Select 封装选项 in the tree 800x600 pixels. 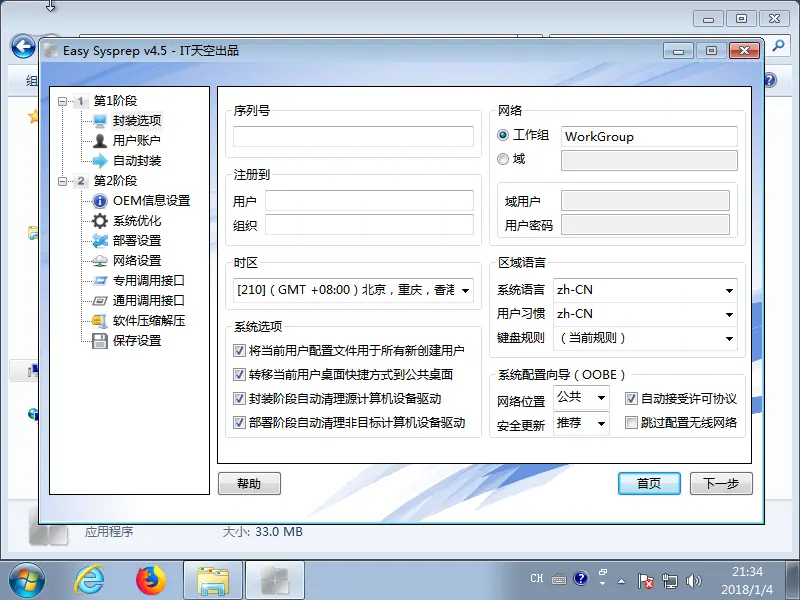pyautogui.click(x=137, y=121)
